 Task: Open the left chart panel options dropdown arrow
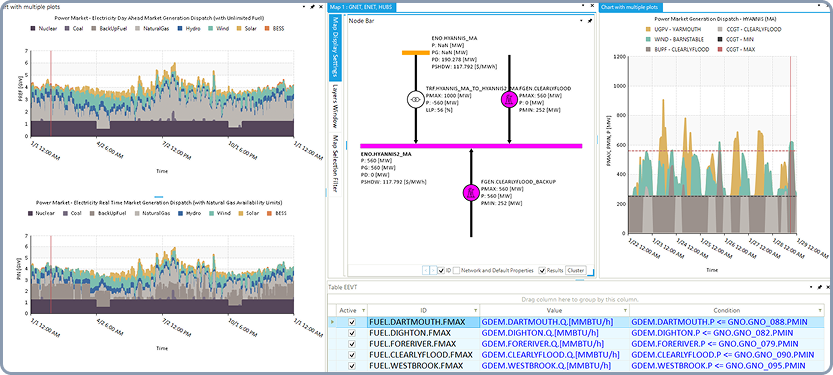point(304,7)
